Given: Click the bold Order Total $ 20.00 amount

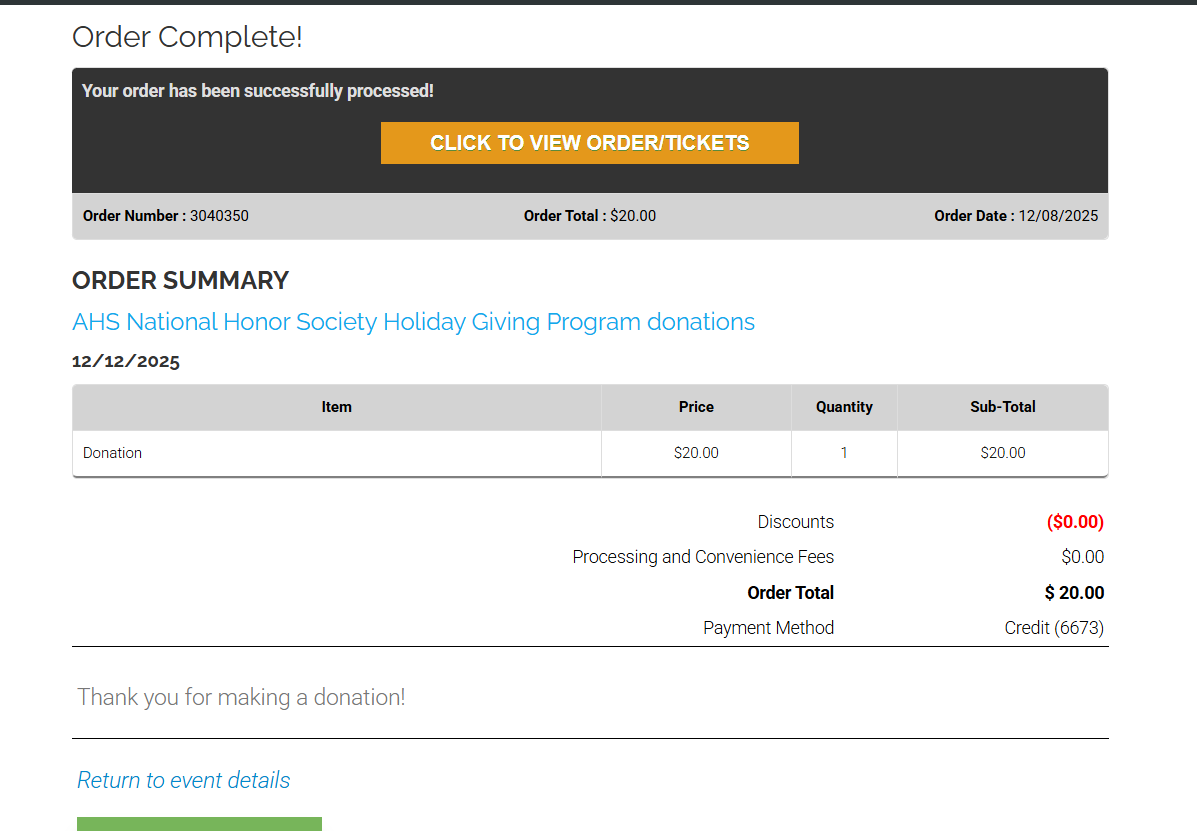Looking at the screenshot, I should point(1074,593).
